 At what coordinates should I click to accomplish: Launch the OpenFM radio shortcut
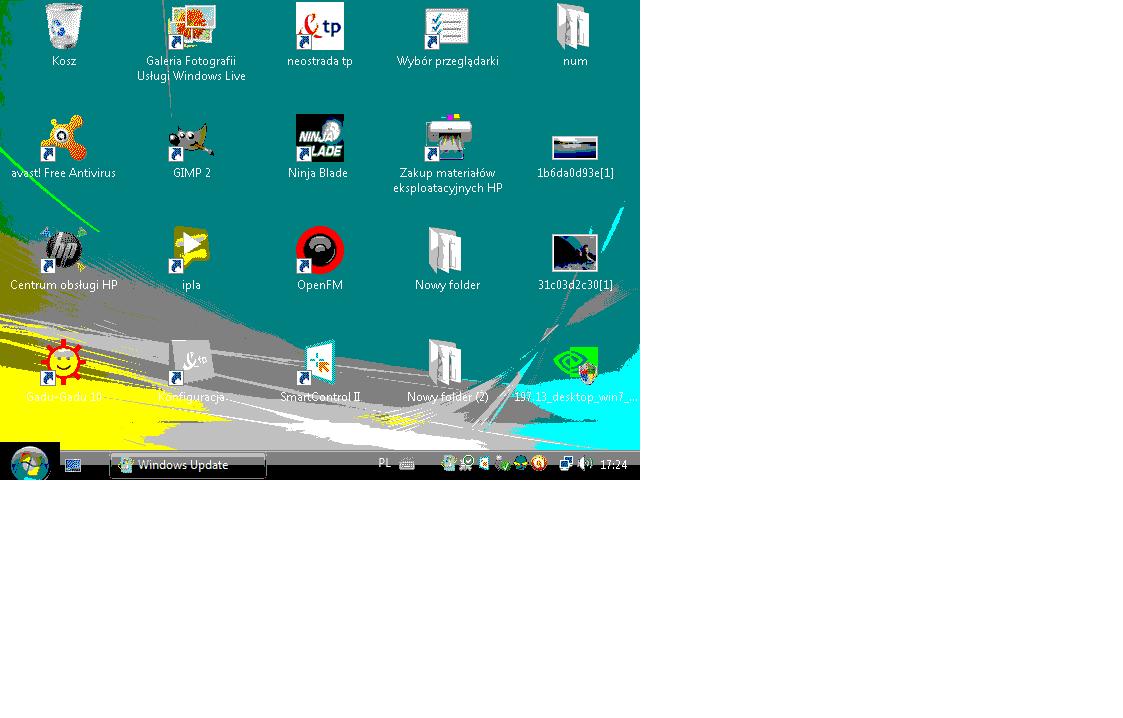click(x=319, y=251)
